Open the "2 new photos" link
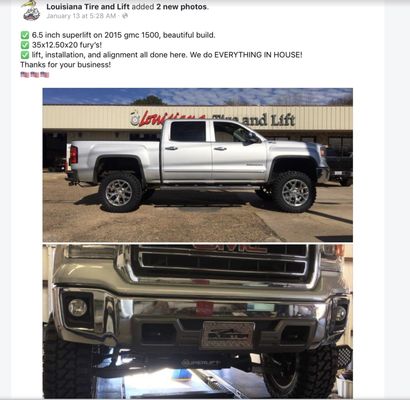Screen dimensions: 410x400 click(181, 7)
